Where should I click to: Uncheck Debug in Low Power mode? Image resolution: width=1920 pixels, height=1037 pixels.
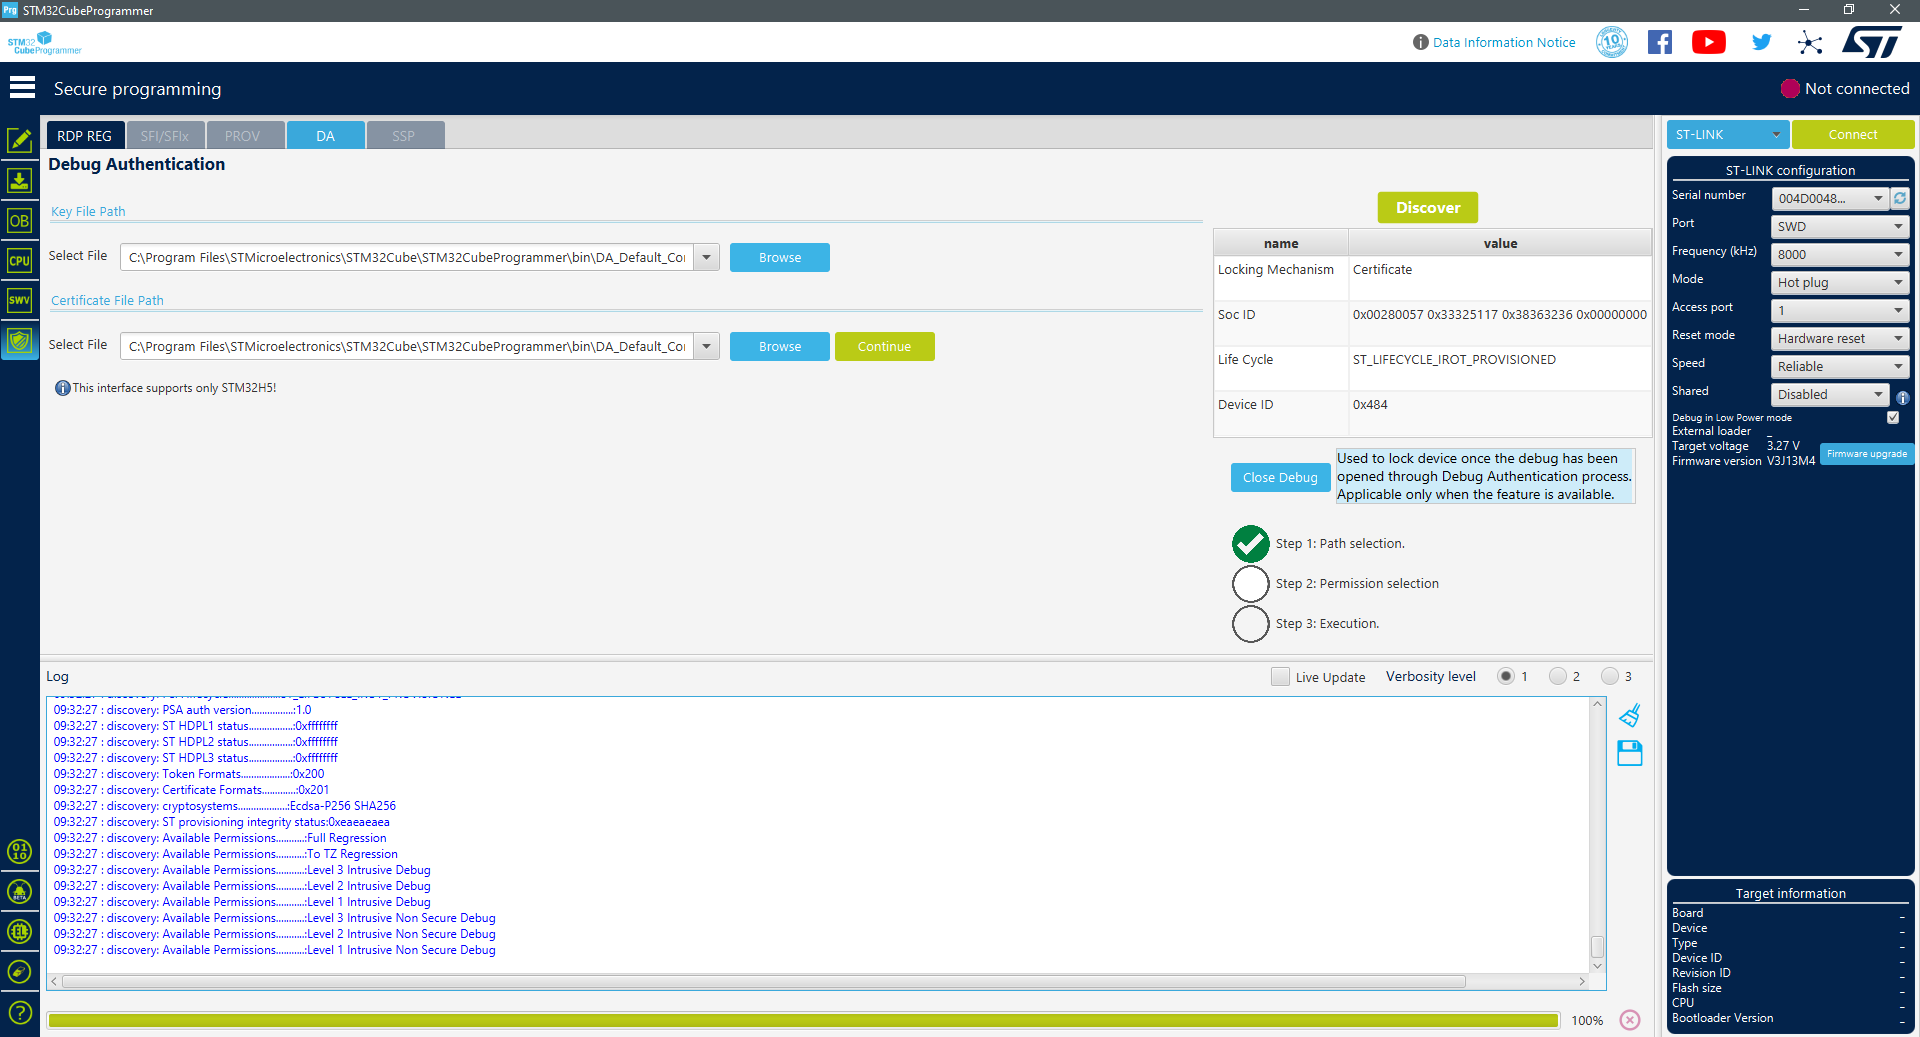click(1893, 417)
